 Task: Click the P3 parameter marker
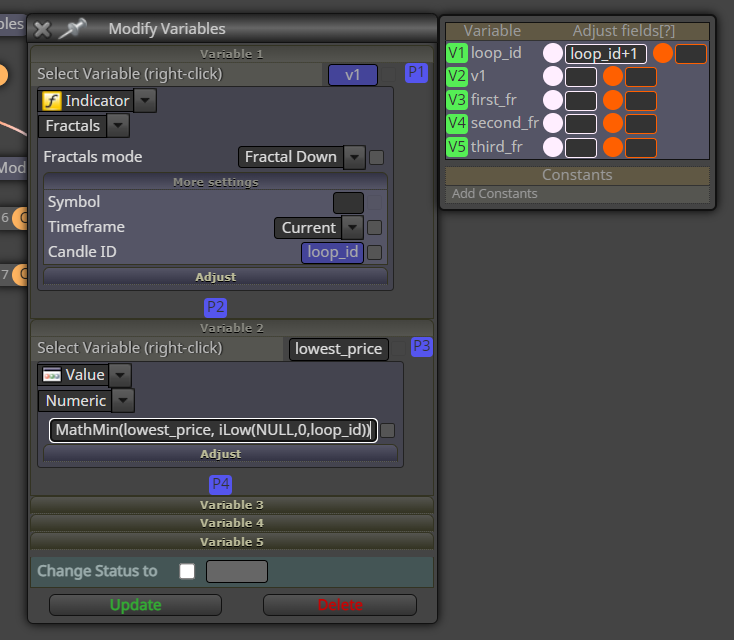click(422, 346)
